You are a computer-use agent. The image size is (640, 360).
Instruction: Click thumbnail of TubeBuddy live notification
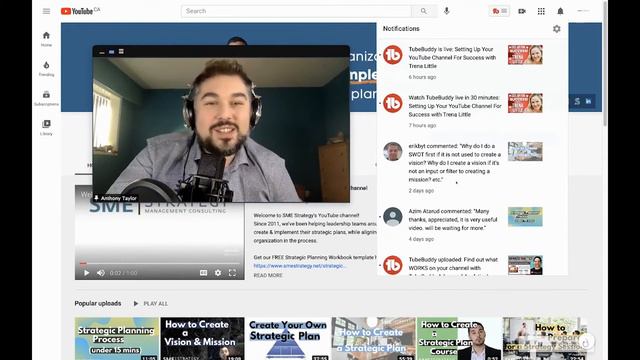pos(525,55)
